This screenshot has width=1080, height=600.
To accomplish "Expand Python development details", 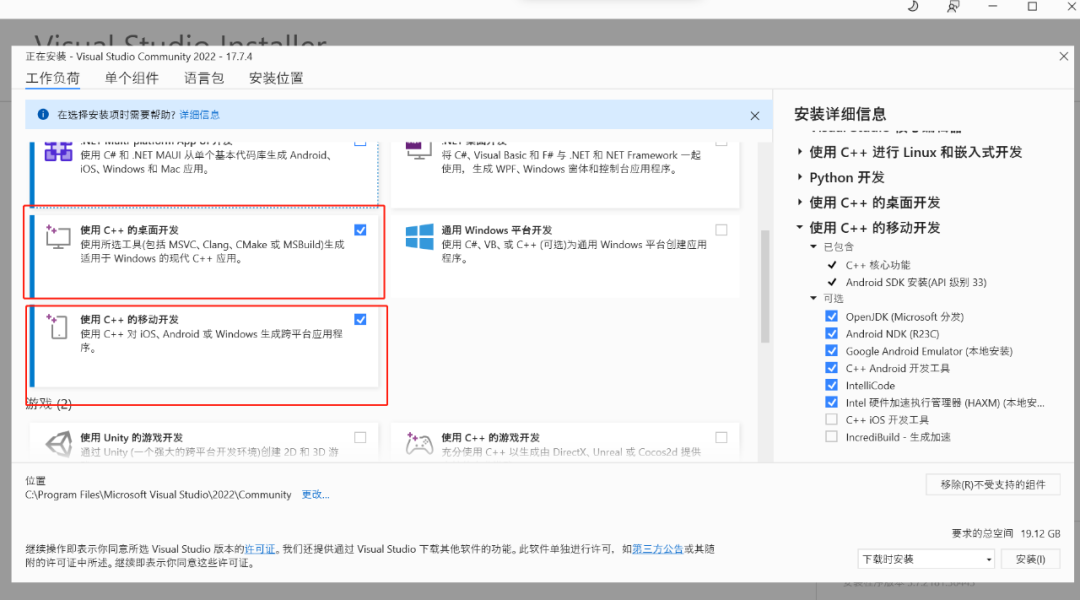I will (800, 177).
